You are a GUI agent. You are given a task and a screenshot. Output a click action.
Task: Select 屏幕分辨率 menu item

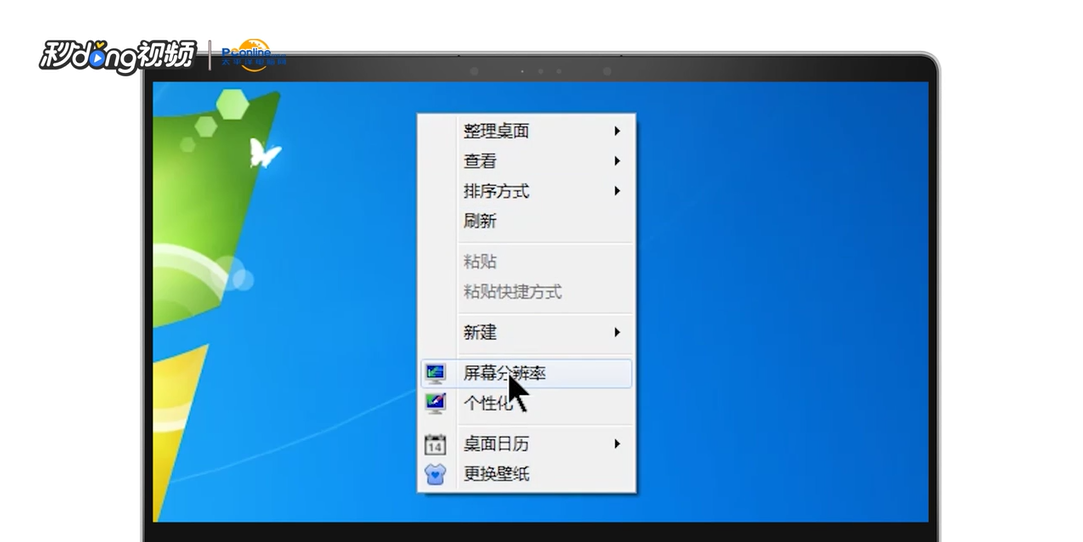[526, 374]
